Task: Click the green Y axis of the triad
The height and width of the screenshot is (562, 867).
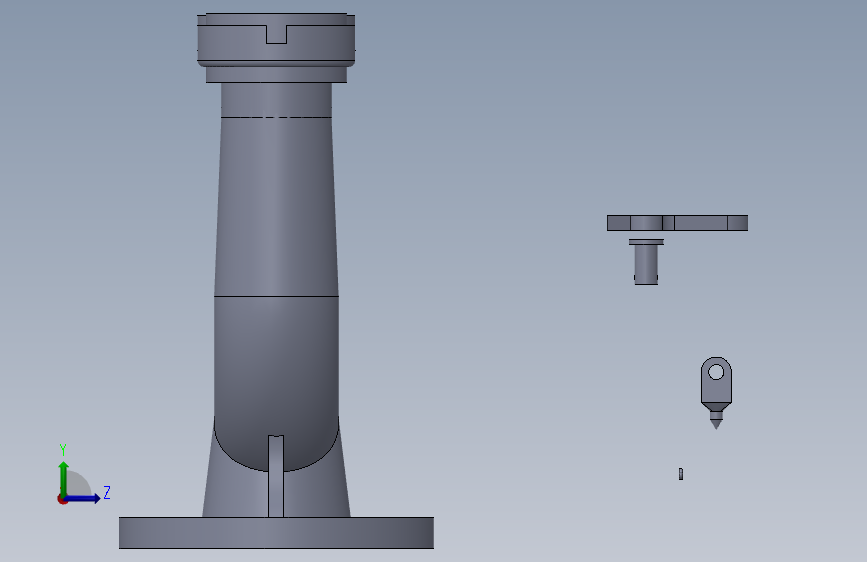Action: pos(64,478)
